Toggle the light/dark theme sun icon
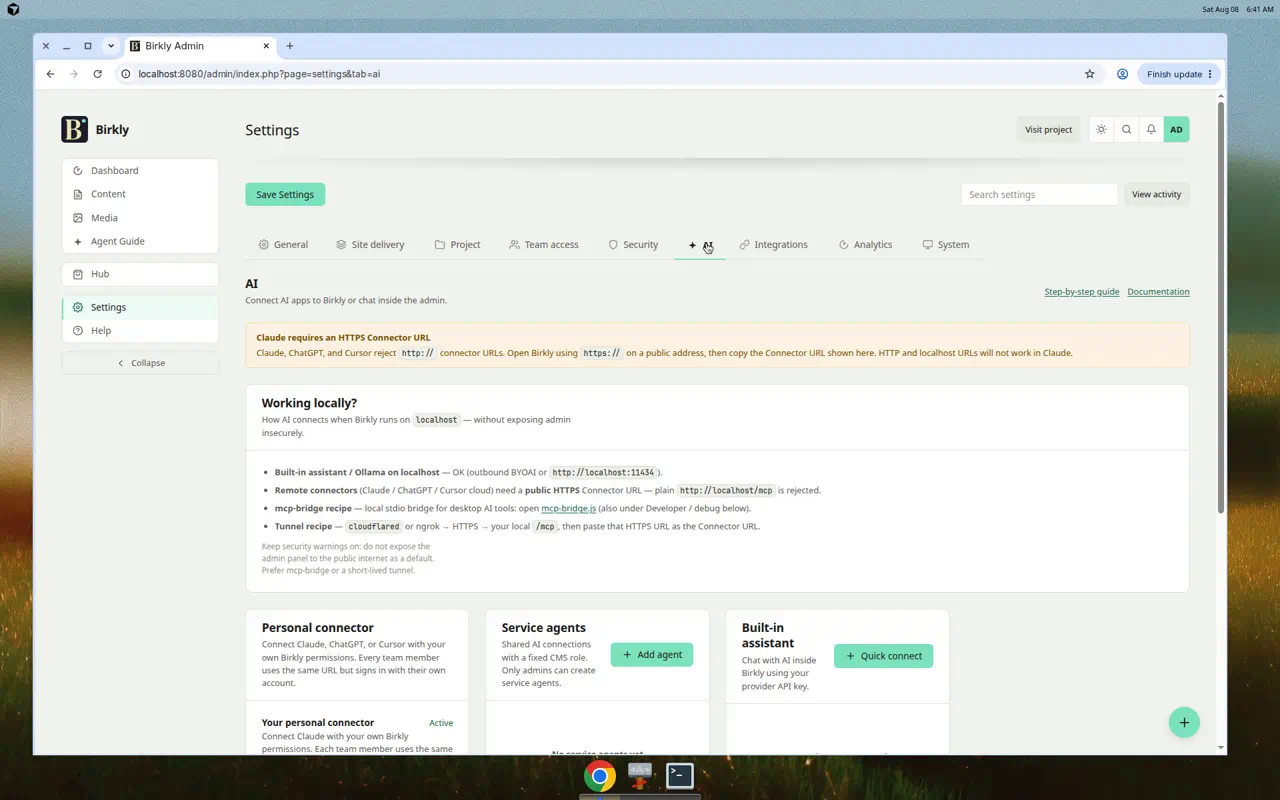Image resolution: width=1280 pixels, height=800 pixels. [1101, 130]
